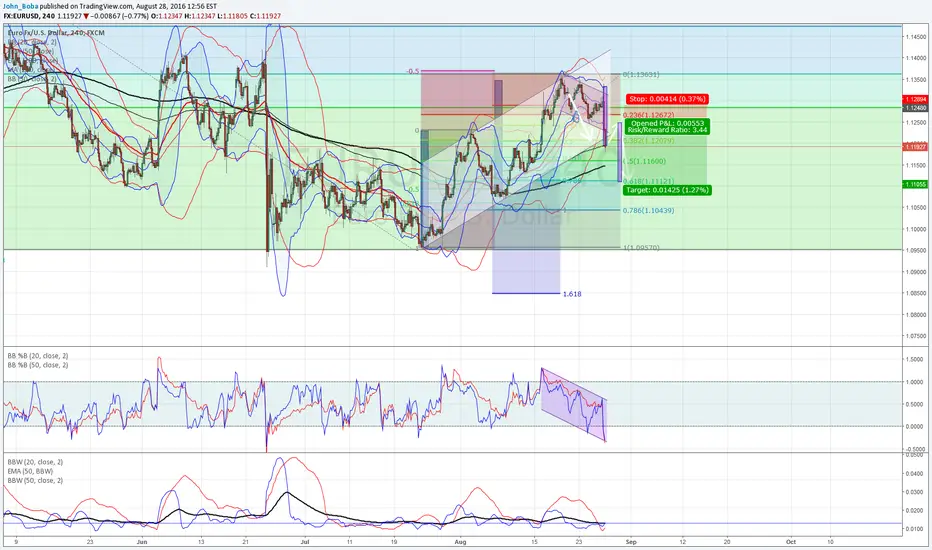Click the open value O:1.12347
Image resolution: width=932 pixels, height=550 pixels.
tap(166, 15)
